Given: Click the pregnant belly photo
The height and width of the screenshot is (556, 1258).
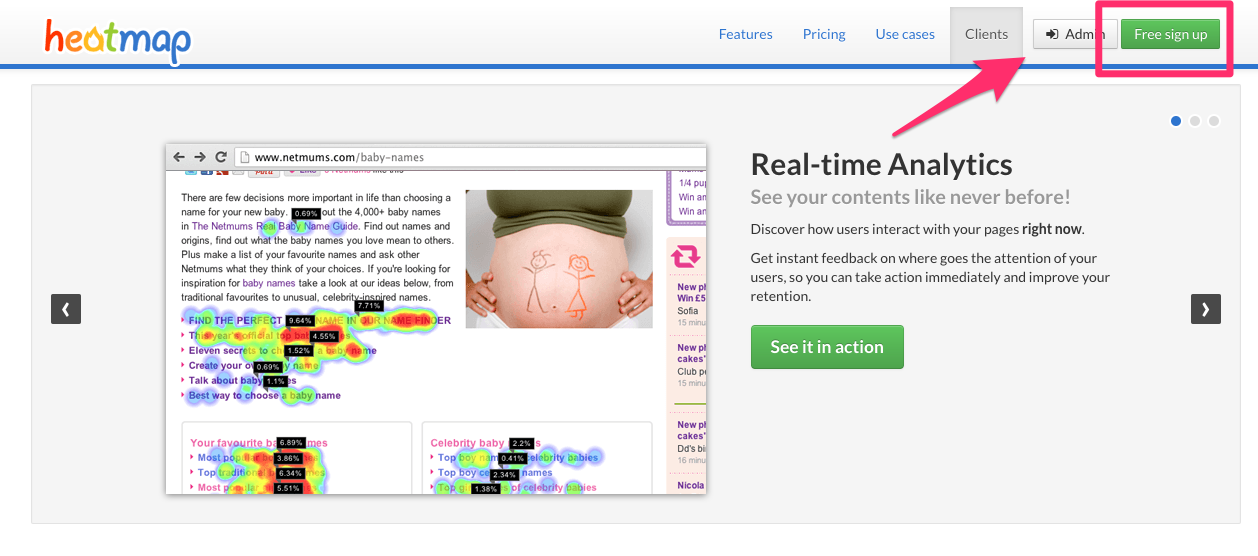Looking at the screenshot, I should [558, 260].
